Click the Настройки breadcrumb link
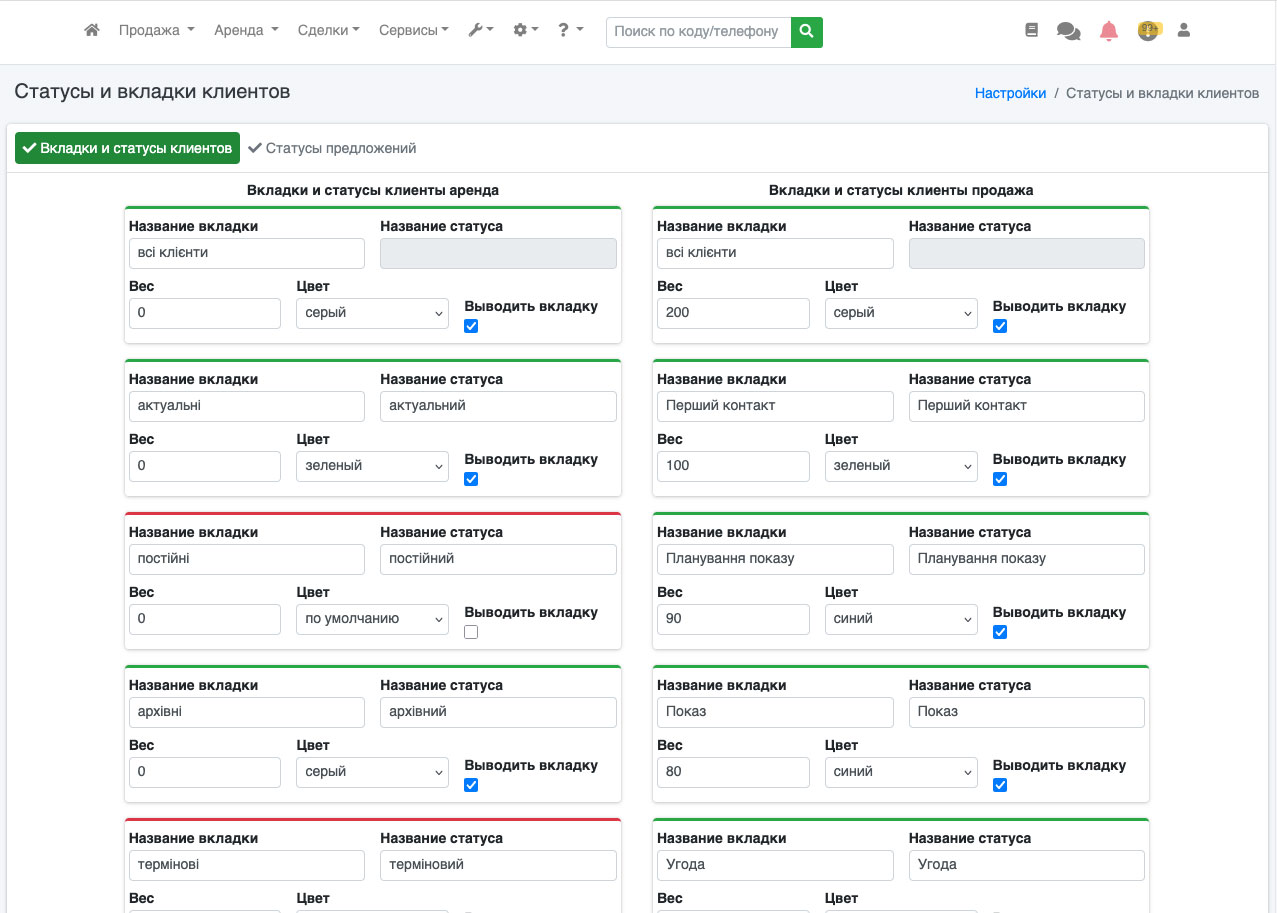Screen dimensions: 1277x913 point(1010,93)
